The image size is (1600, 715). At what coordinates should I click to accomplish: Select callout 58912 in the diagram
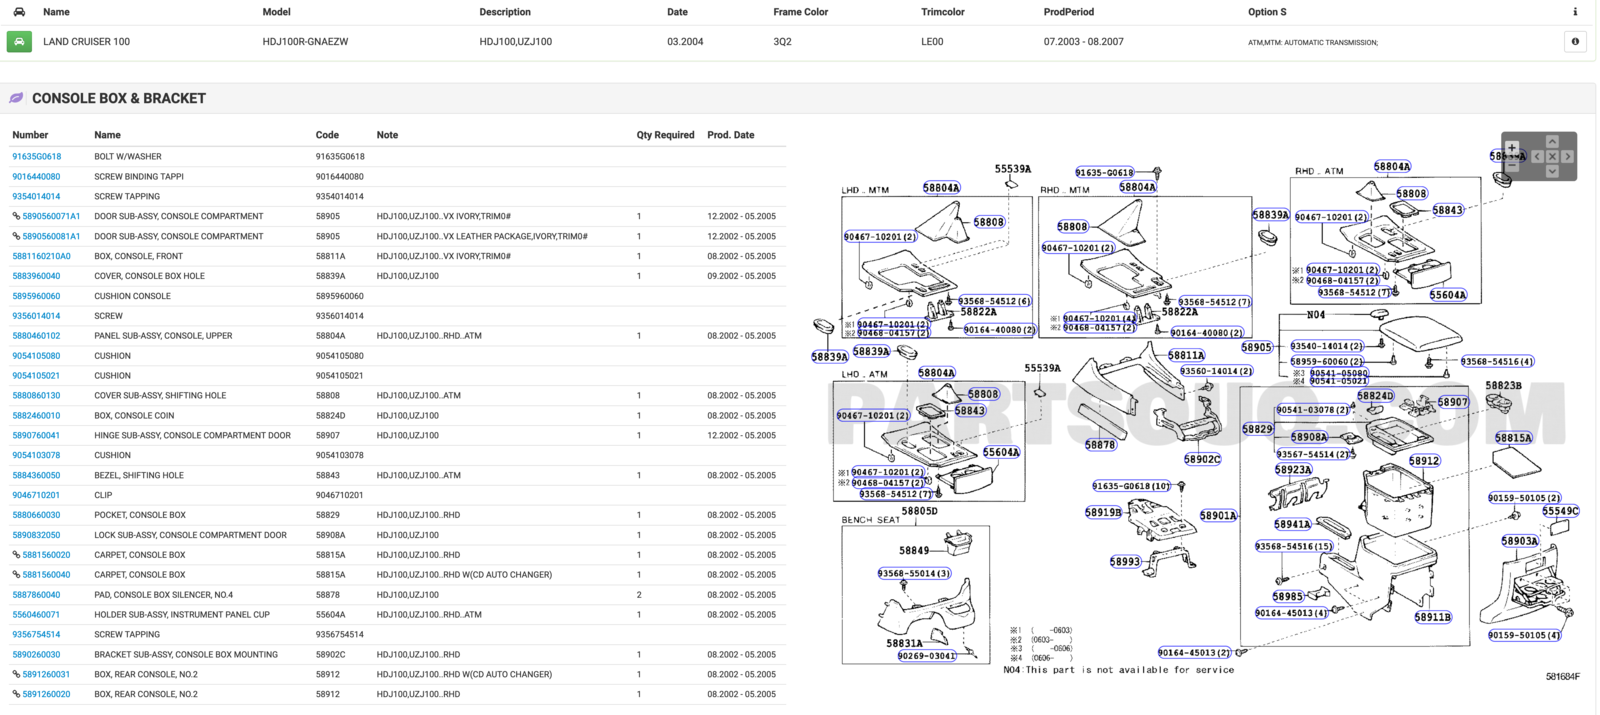1424,461
